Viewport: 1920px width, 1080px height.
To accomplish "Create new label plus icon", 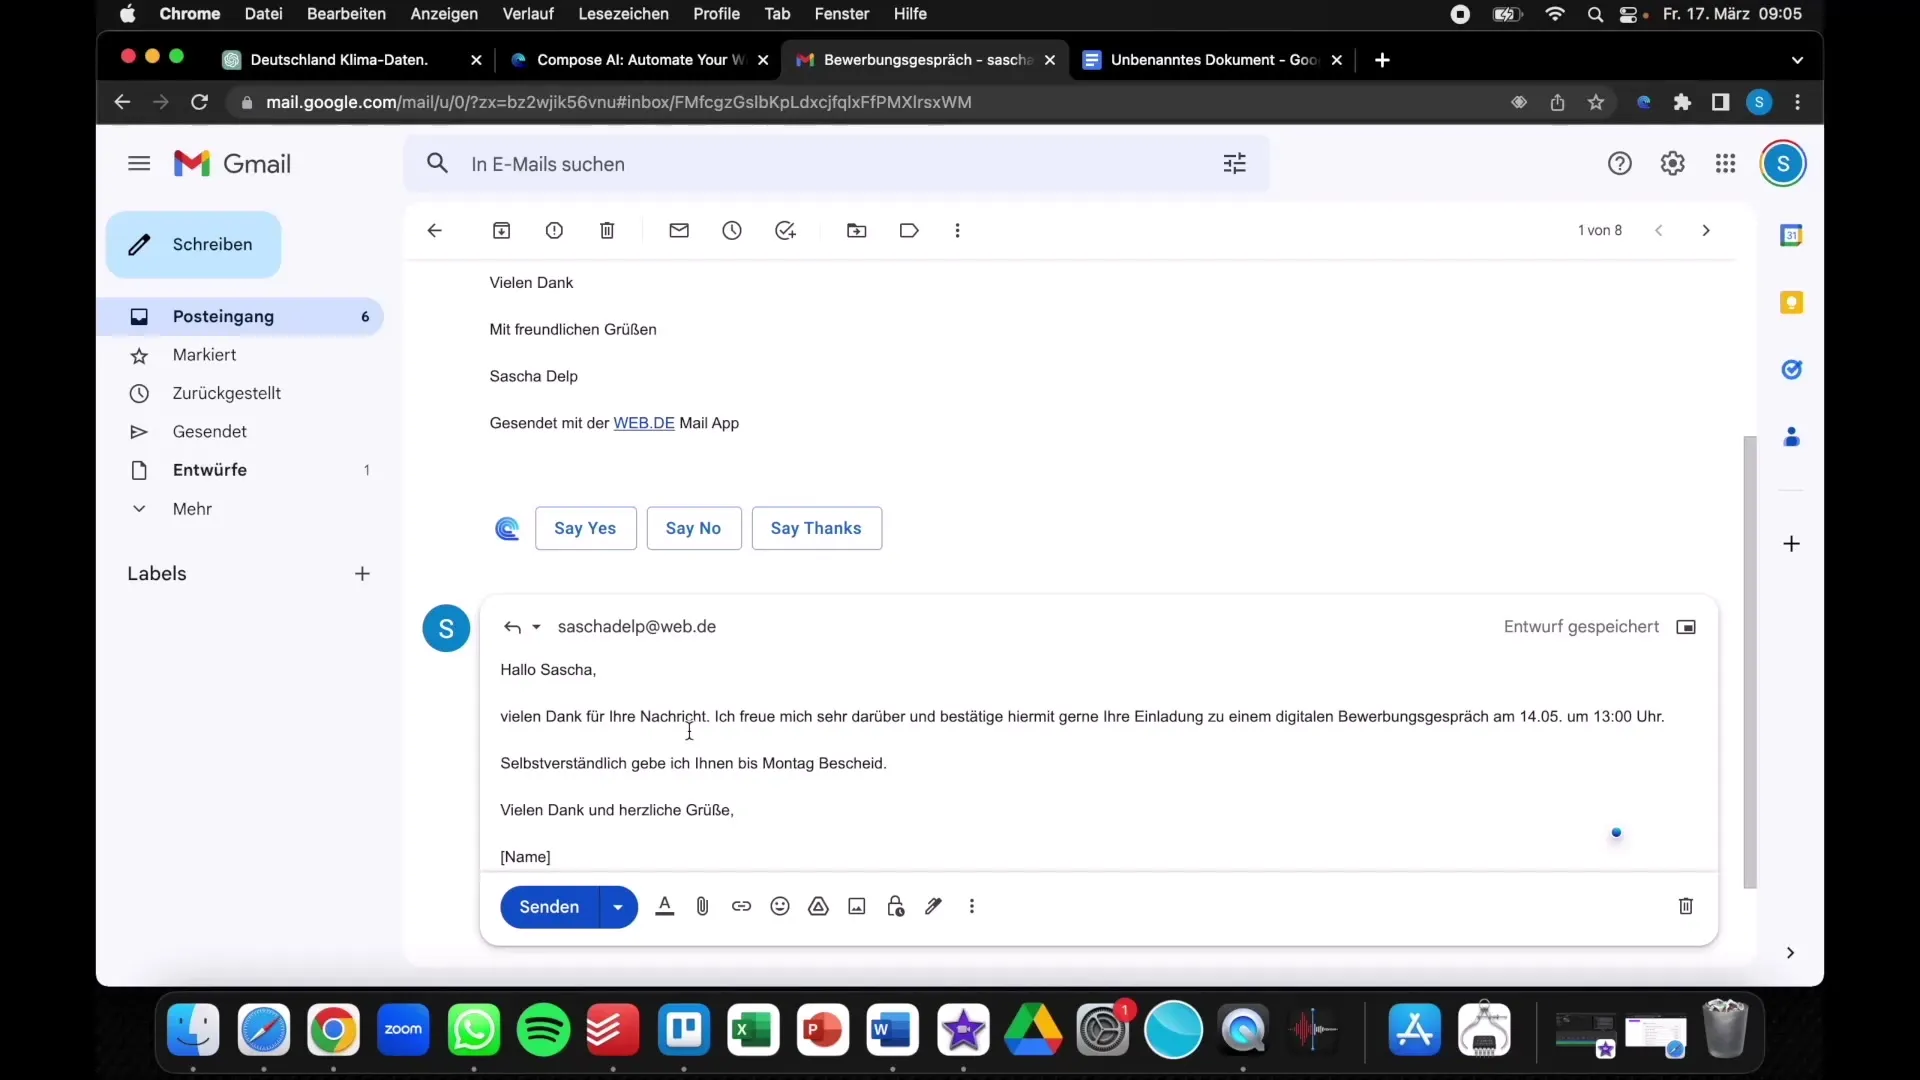I will click(x=362, y=574).
